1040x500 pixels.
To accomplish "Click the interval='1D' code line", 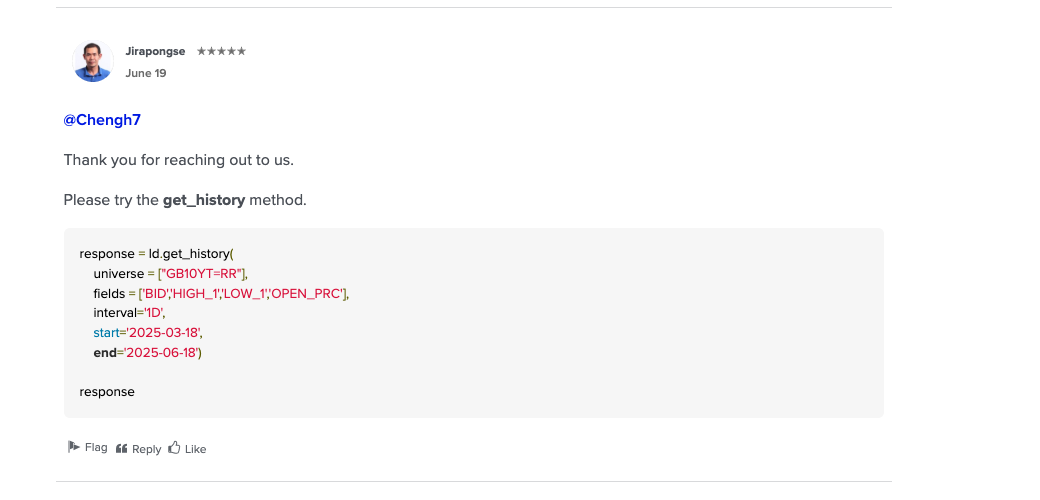I will (129, 313).
